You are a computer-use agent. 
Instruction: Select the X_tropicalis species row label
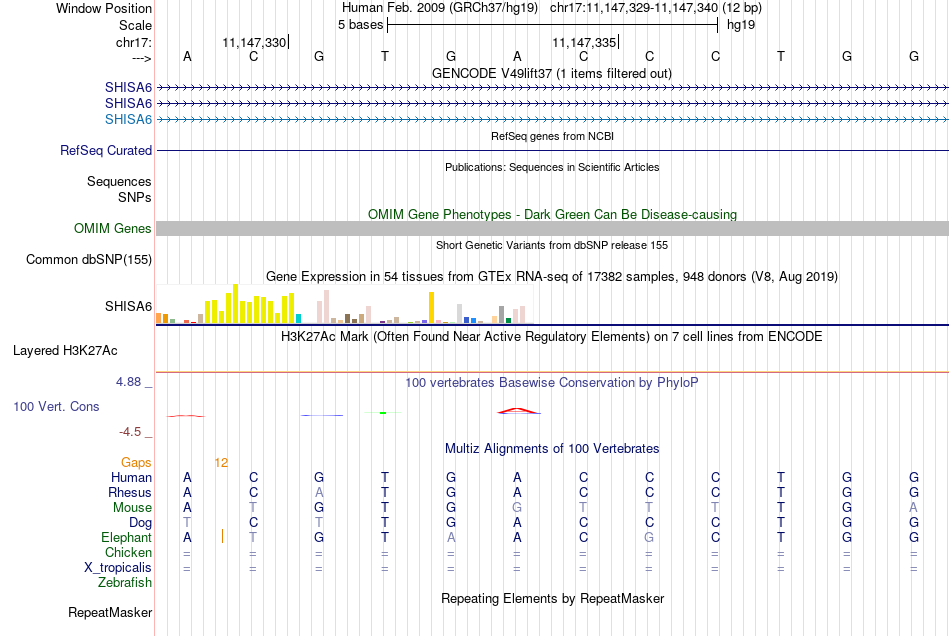118,568
